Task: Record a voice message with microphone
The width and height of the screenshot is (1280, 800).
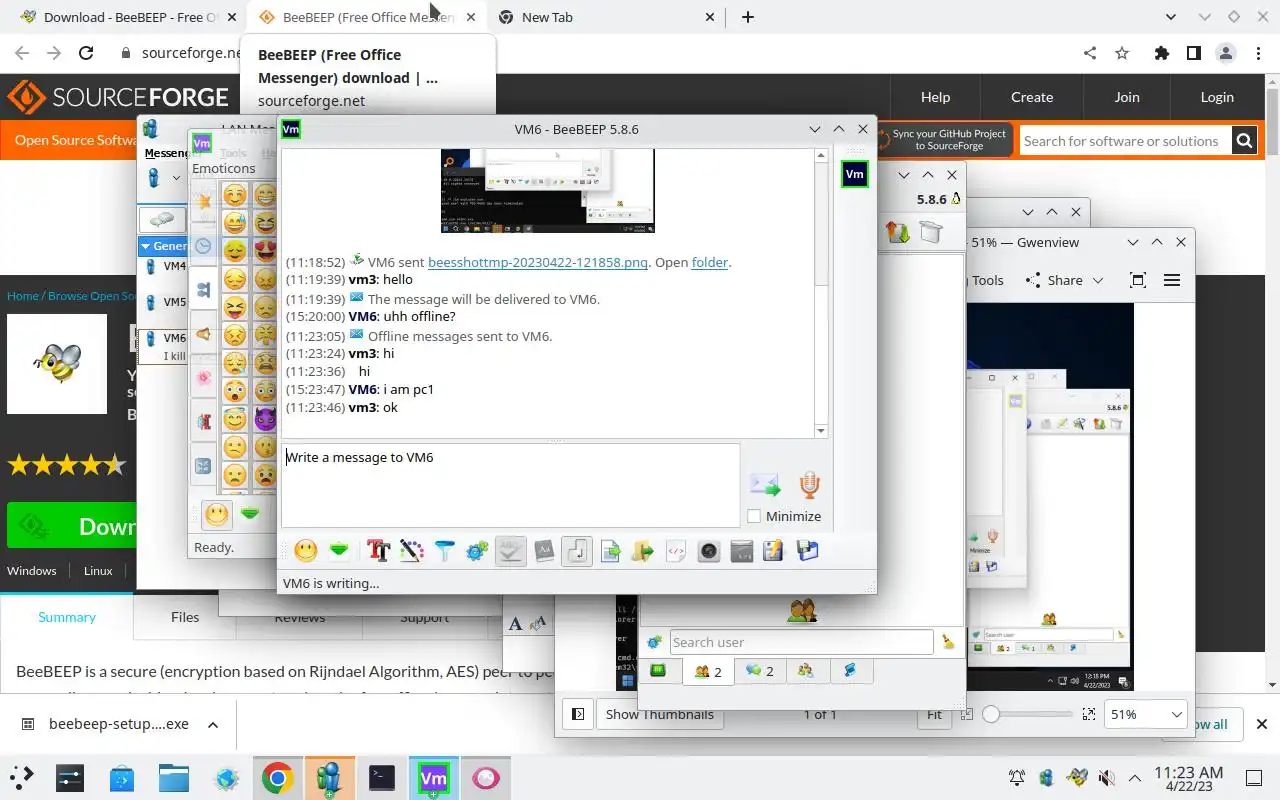Action: click(809, 485)
